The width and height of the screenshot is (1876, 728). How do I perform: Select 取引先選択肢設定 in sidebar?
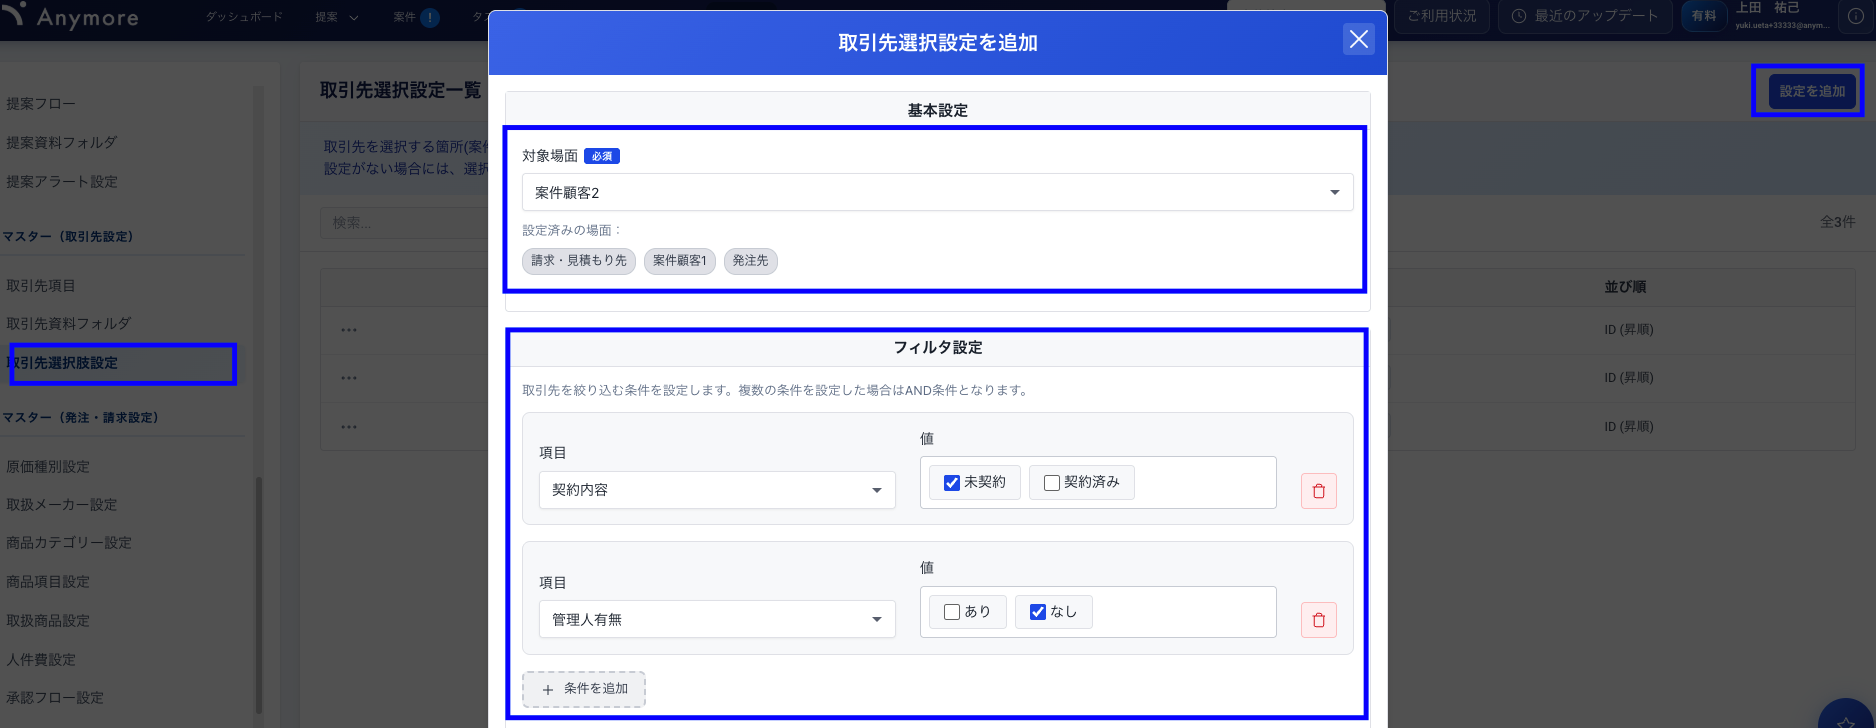(x=62, y=363)
